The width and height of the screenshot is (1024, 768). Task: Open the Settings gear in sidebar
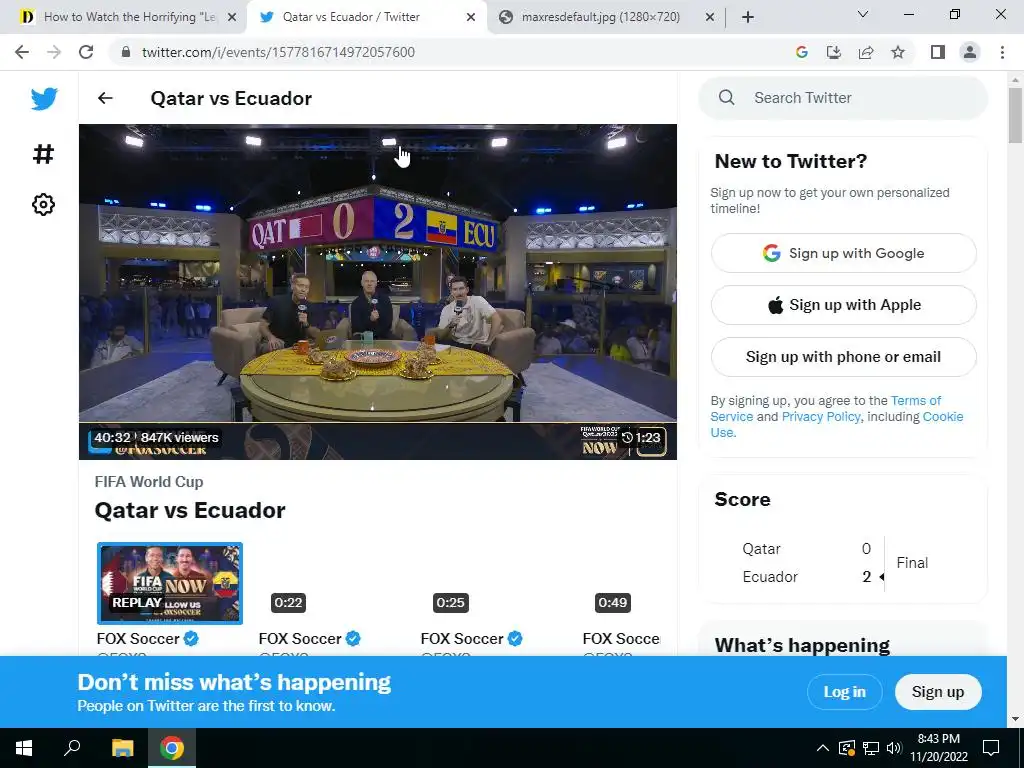(44, 204)
